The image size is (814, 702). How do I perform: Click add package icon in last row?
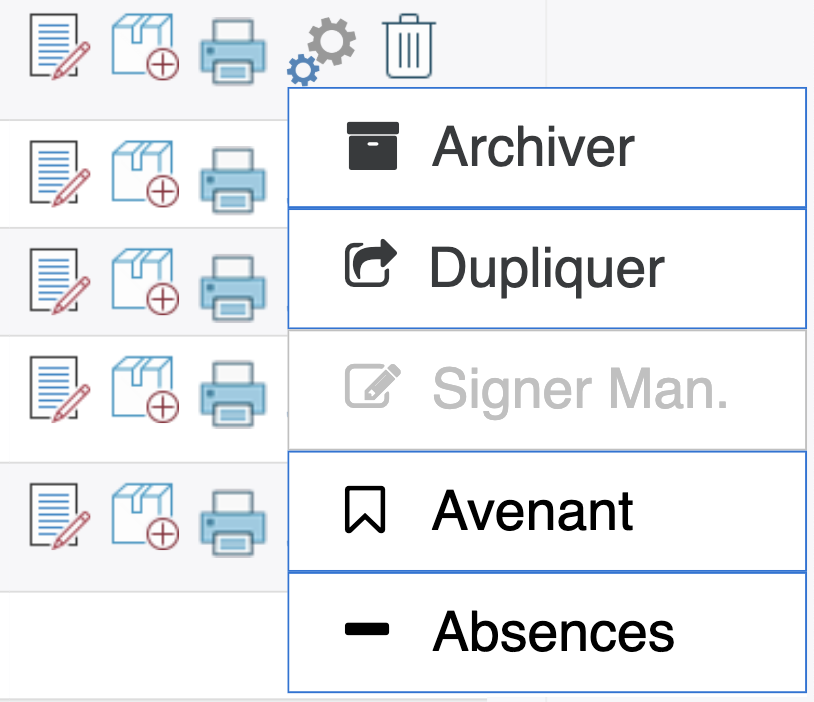[x=145, y=516]
